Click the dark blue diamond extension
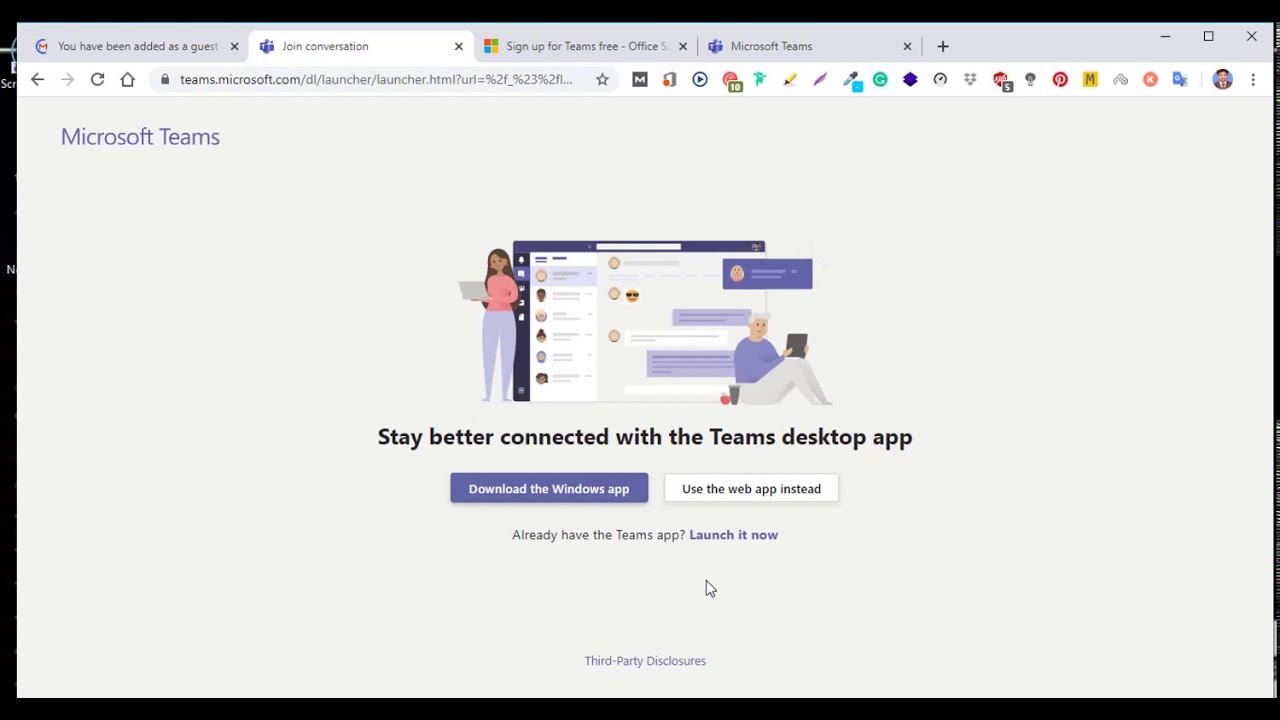Viewport: 1280px width, 720px height. [x=910, y=79]
